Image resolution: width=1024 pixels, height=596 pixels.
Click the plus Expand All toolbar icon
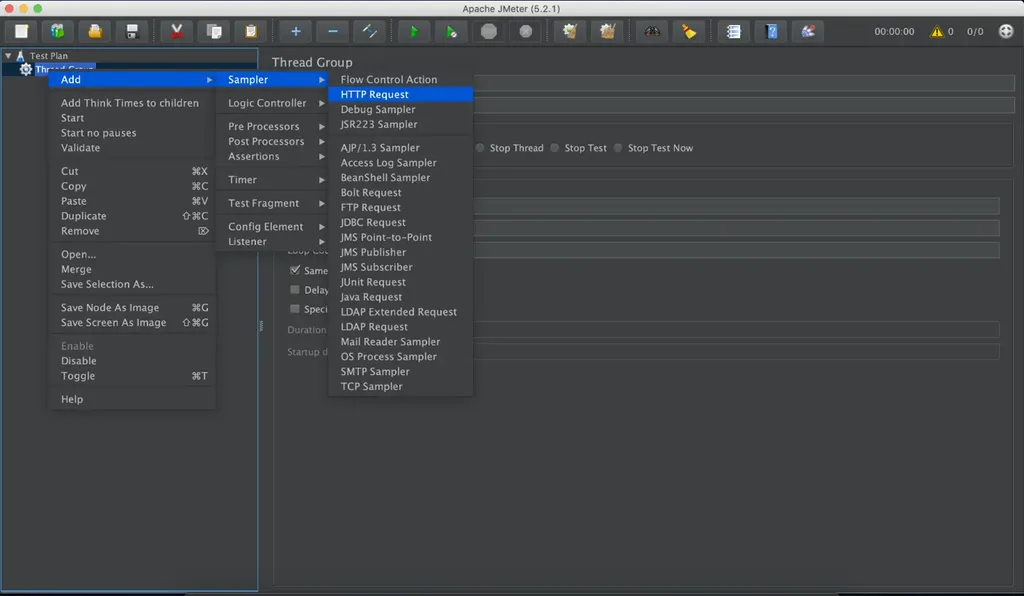point(295,31)
